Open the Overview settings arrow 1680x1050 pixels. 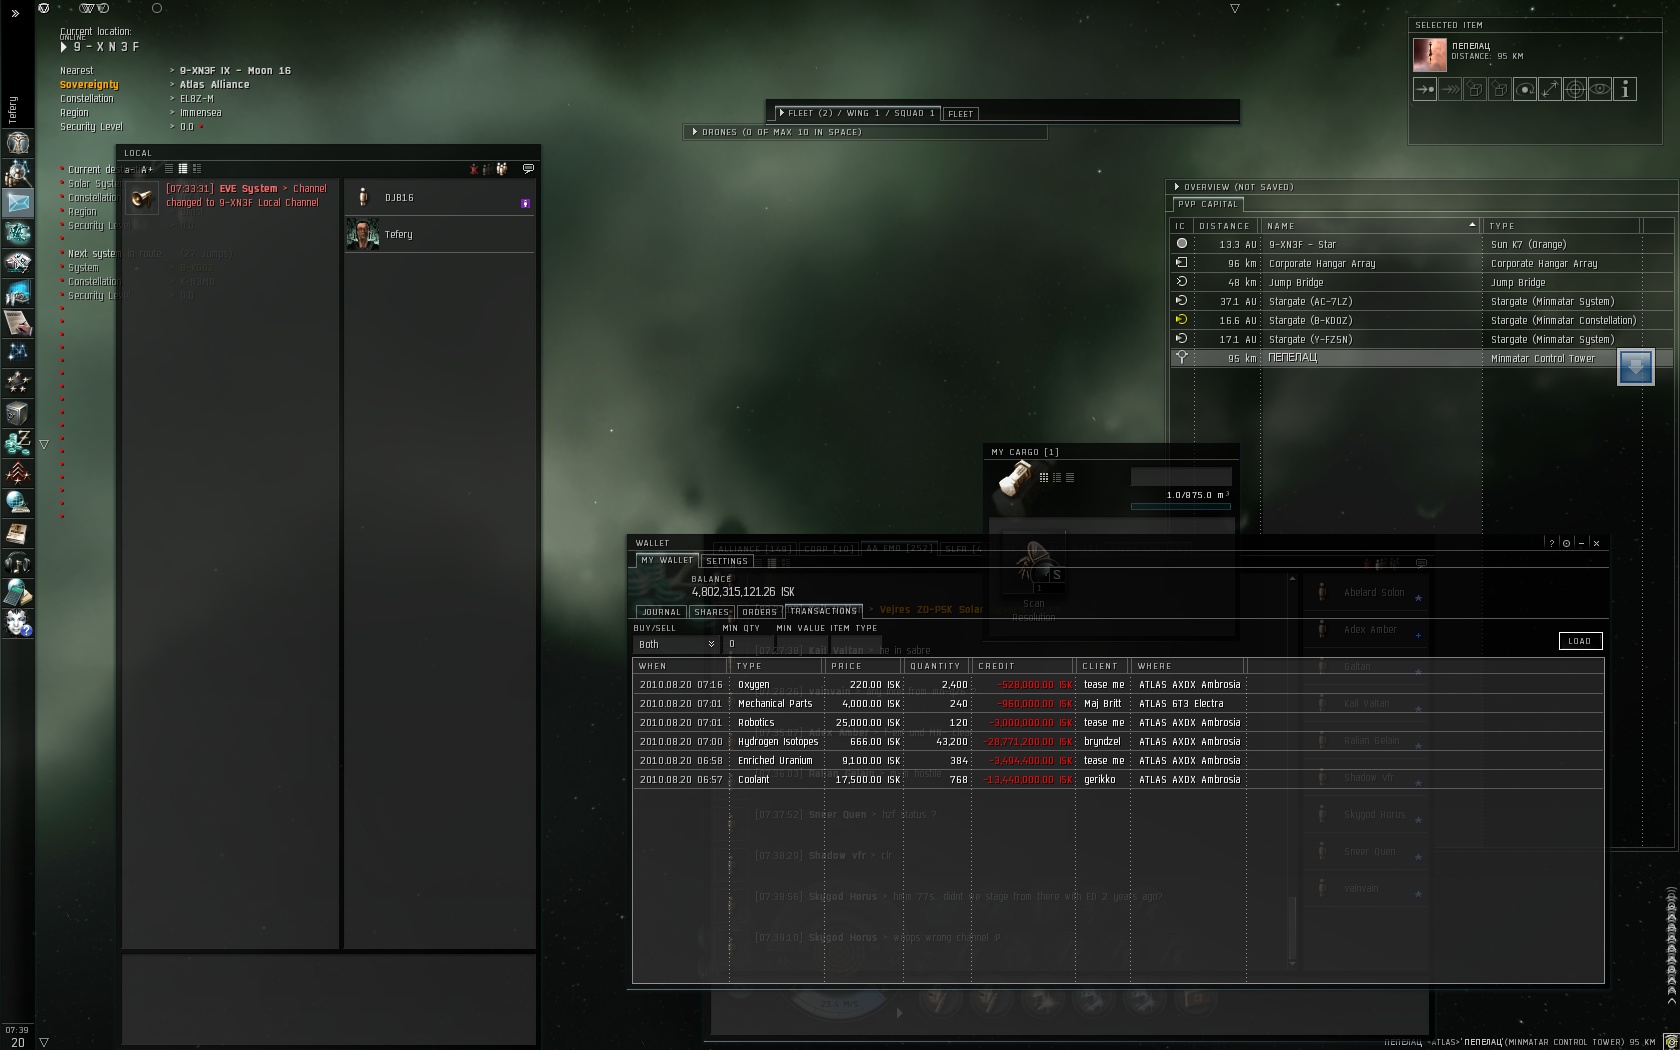tap(1177, 187)
